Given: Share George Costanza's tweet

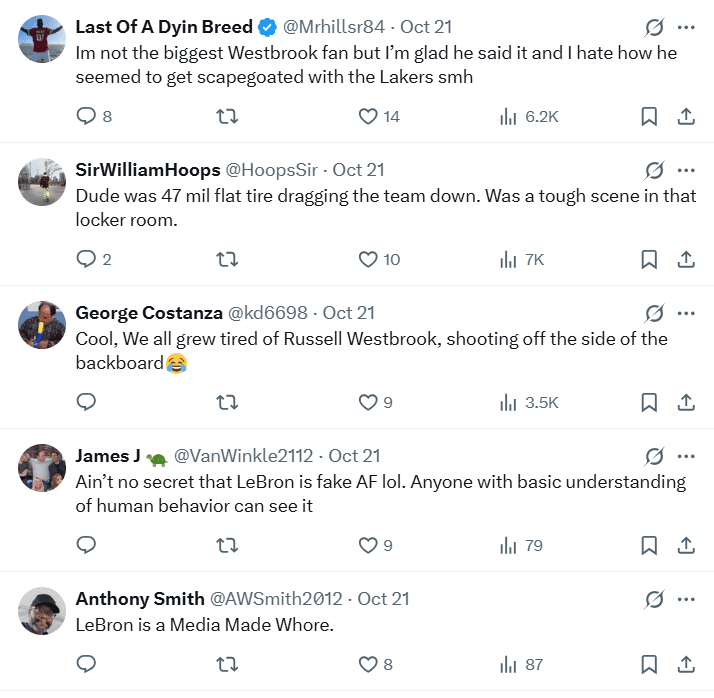Looking at the screenshot, I should pyautogui.click(x=686, y=402).
